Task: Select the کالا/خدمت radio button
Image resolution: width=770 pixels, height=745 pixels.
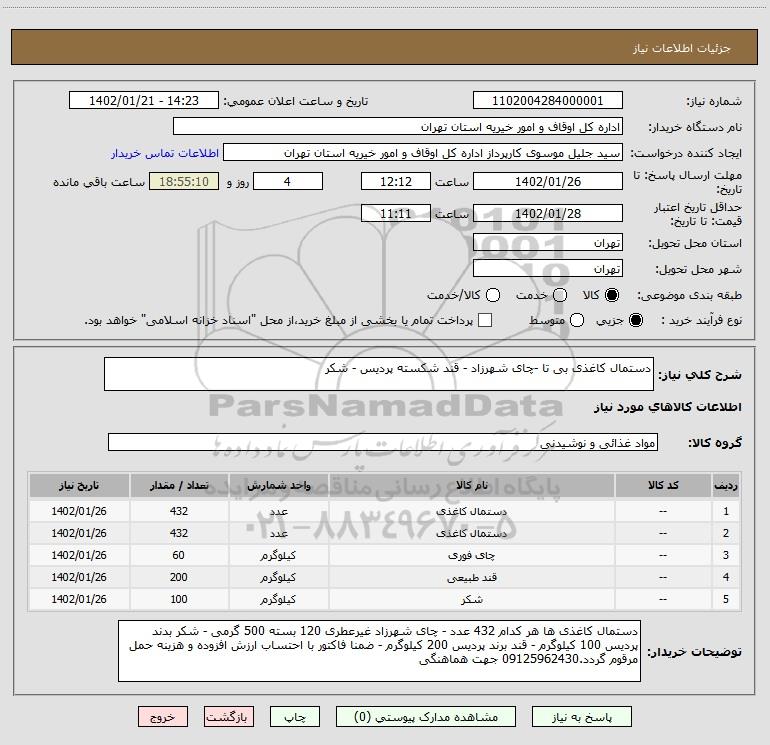Action: tap(493, 295)
